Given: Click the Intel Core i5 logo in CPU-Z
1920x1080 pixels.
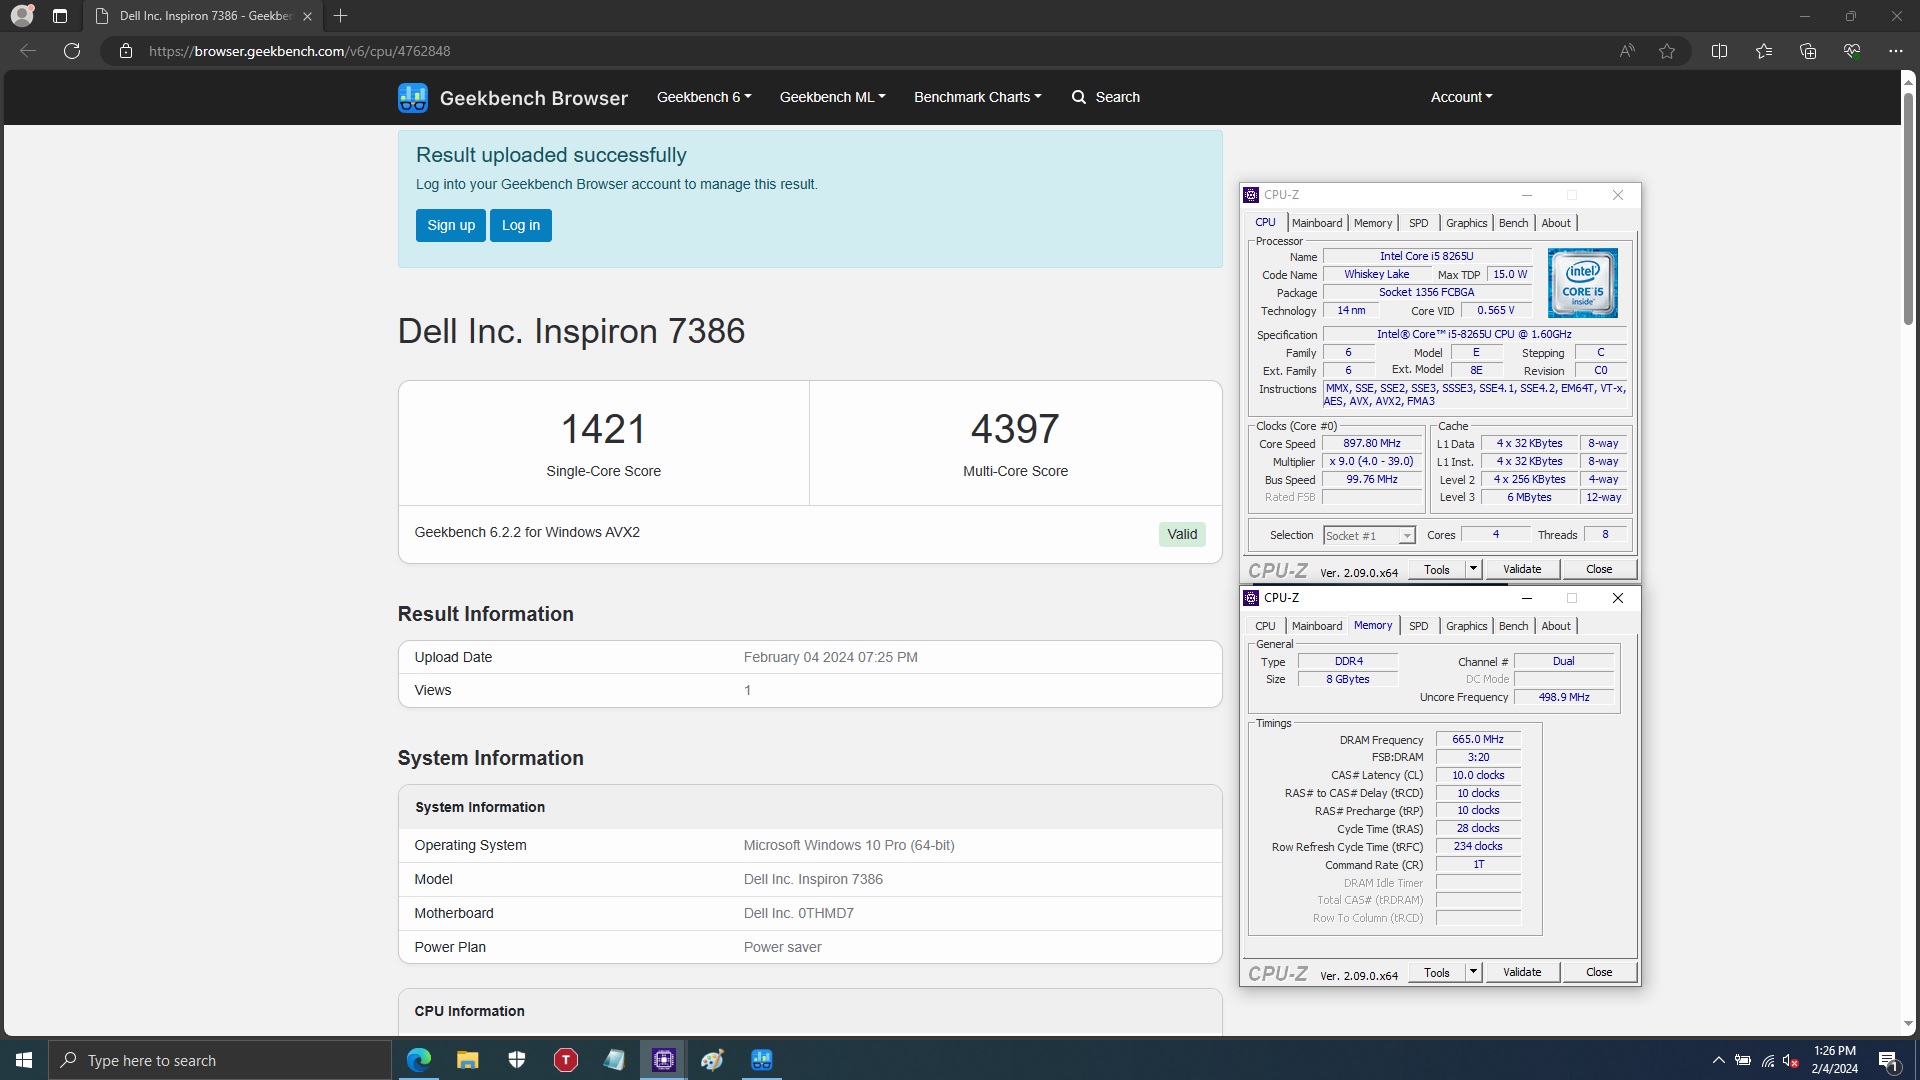Looking at the screenshot, I should (1582, 283).
